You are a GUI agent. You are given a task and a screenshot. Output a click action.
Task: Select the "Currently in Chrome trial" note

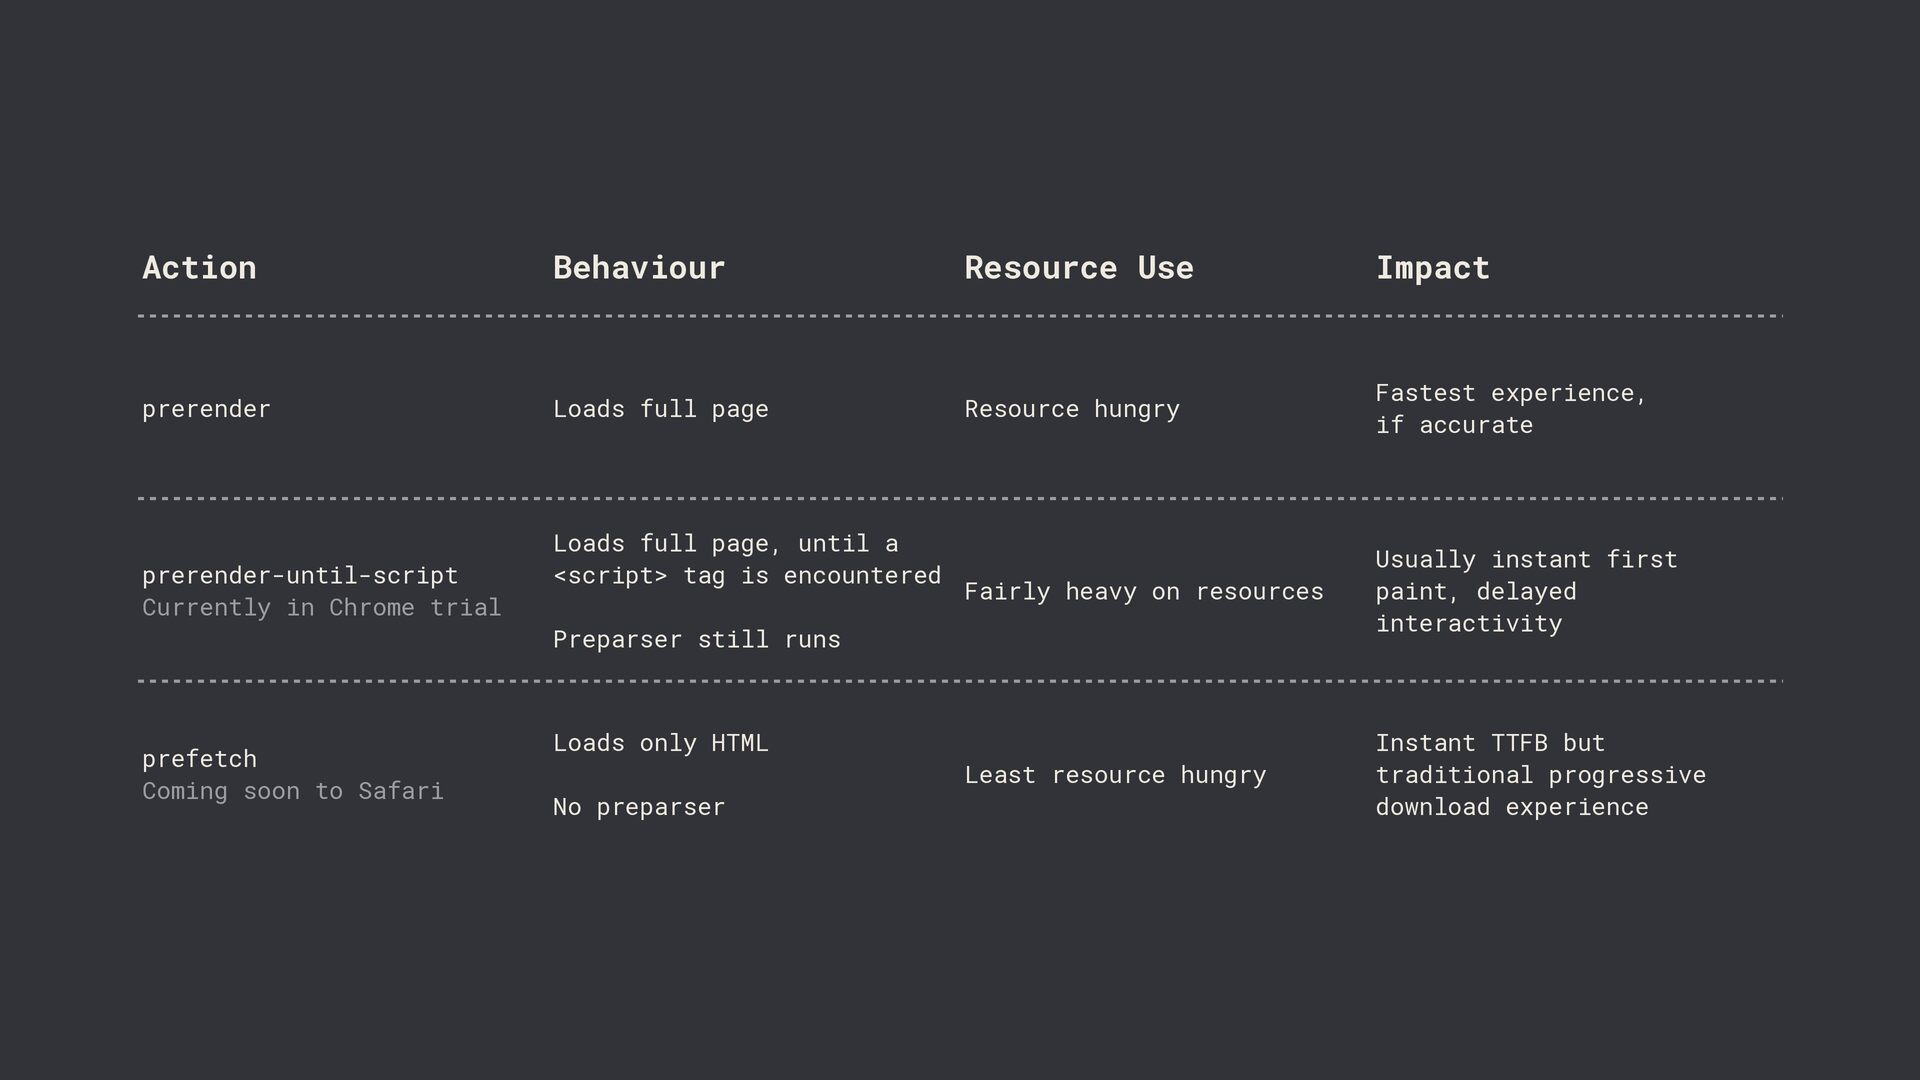[x=321, y=607]
